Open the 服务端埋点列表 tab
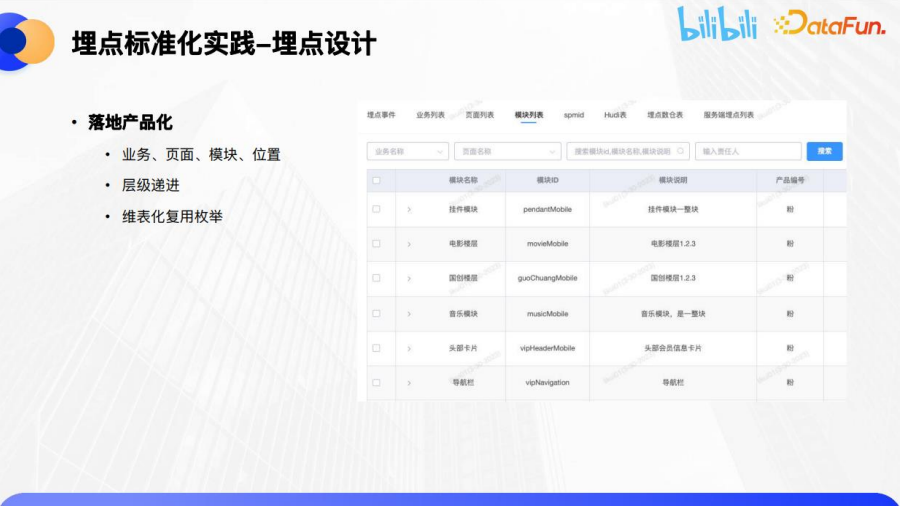900x507 pixels. click(728, 115)
